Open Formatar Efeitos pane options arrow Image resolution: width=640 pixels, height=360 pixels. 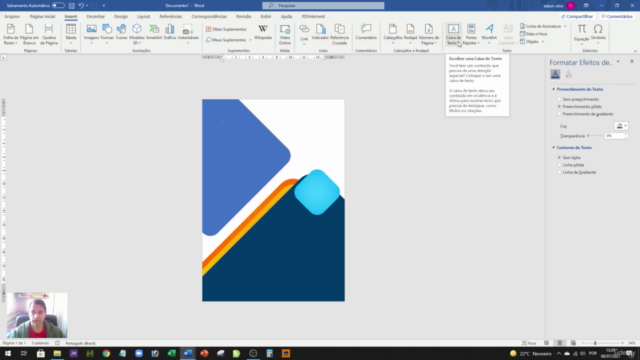click(x=618, y=62)
